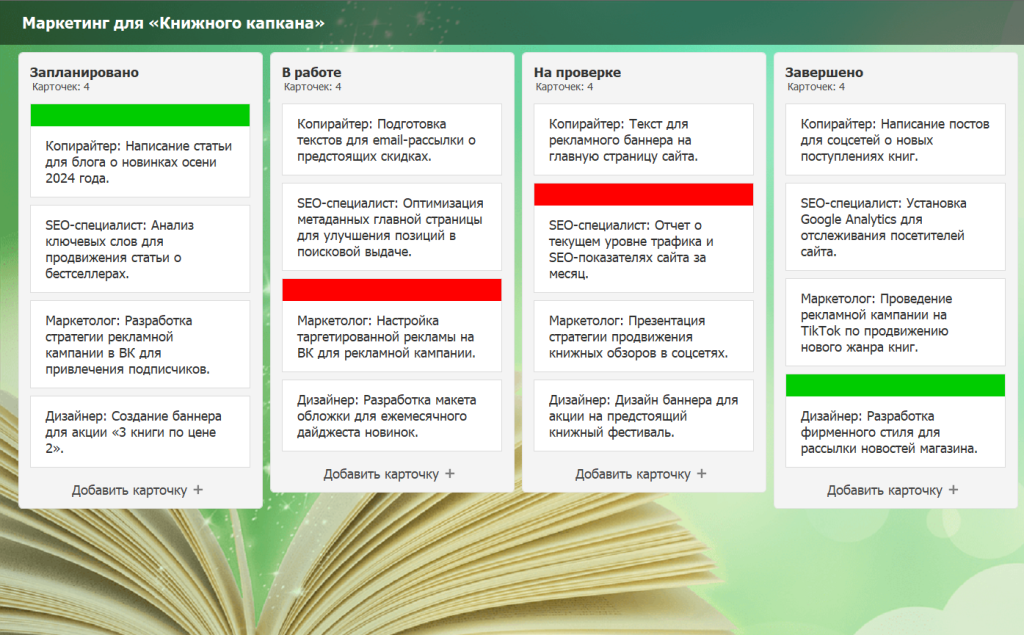Open the monthly digest cover layout card
The width and height of the screenshot is (1024, 635).
tap(392, 415)
